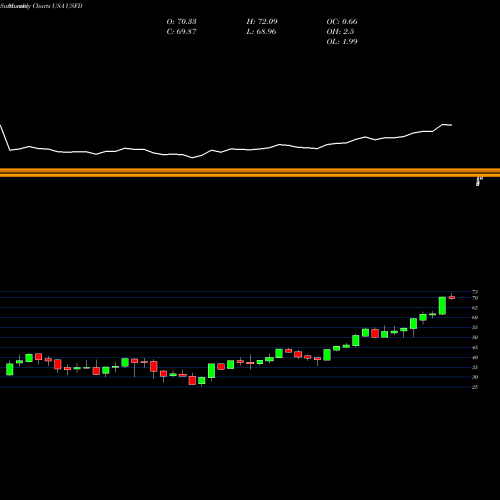Click the chart title ending in USA USFD

click(41, 6)
